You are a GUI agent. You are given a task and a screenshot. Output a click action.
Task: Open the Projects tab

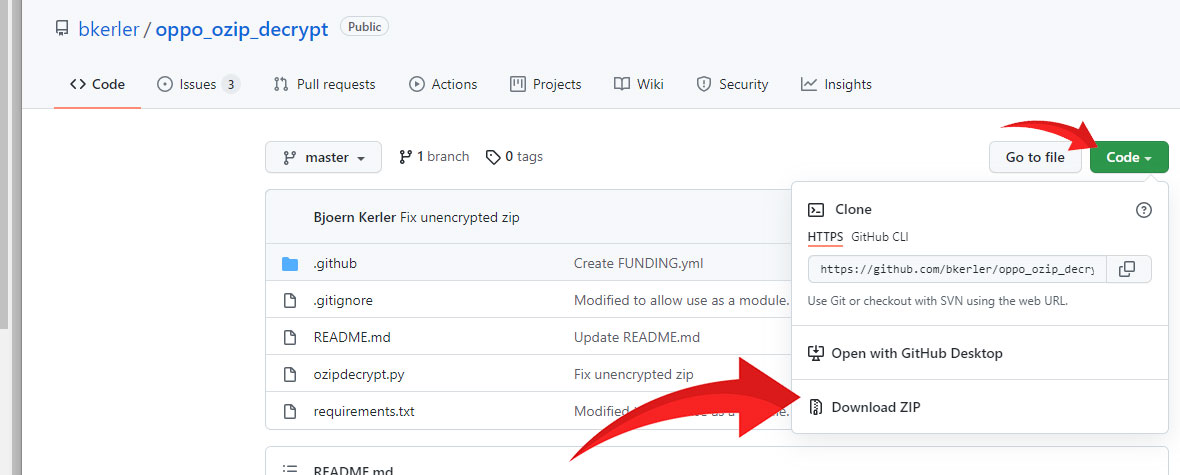[546, 84]
